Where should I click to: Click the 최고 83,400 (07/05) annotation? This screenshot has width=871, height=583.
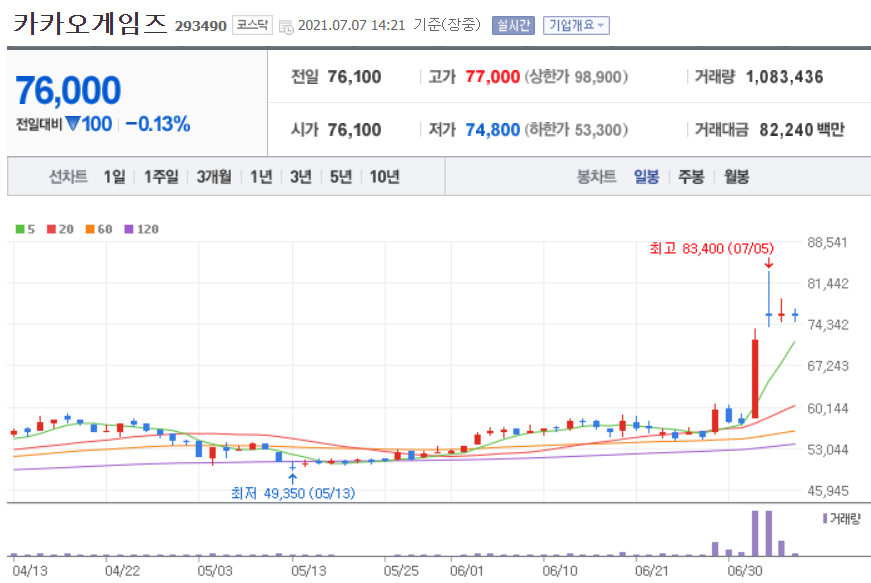point(712,248)
